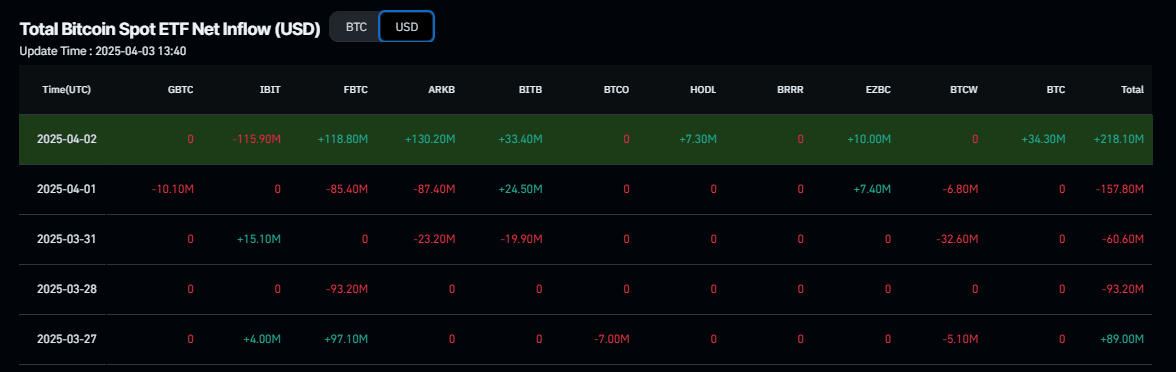The width and height of the screenshot is (1176, 372).
Task: Click the -157.80M total value
Action: point(1120,189)
